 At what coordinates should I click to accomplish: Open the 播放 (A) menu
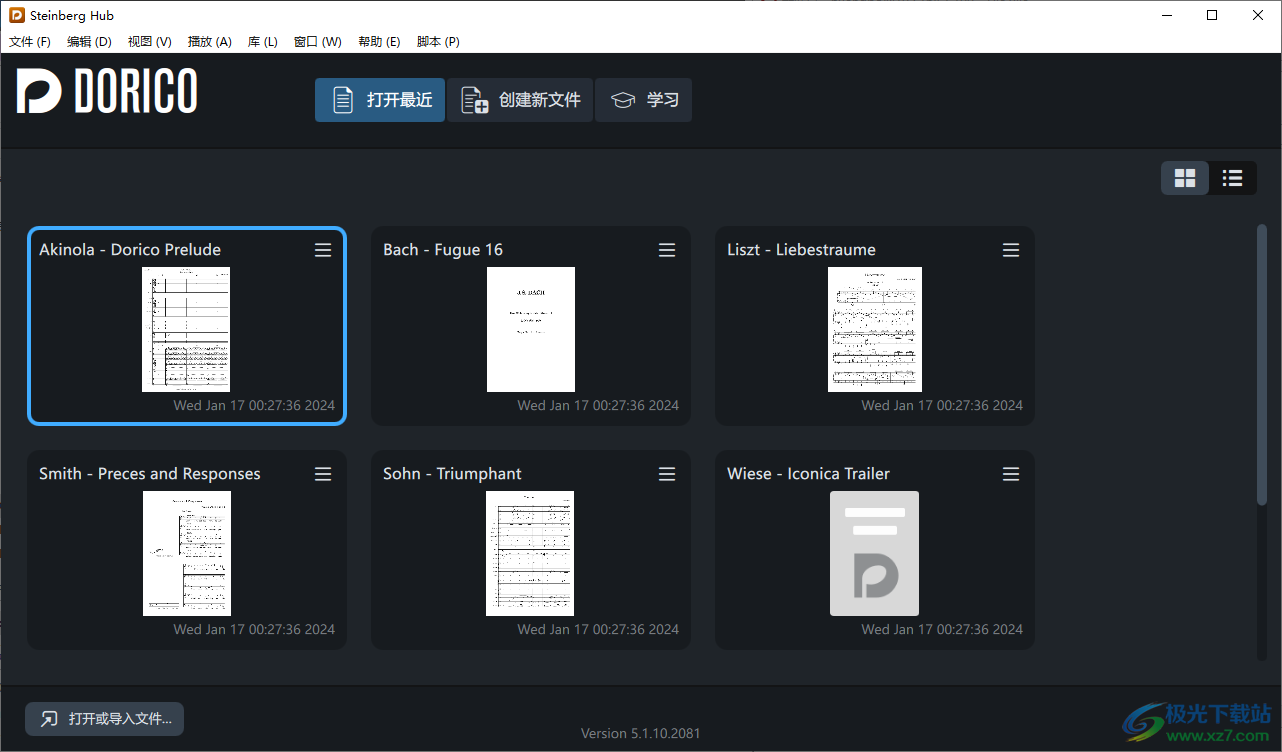(x=210, y=42)
